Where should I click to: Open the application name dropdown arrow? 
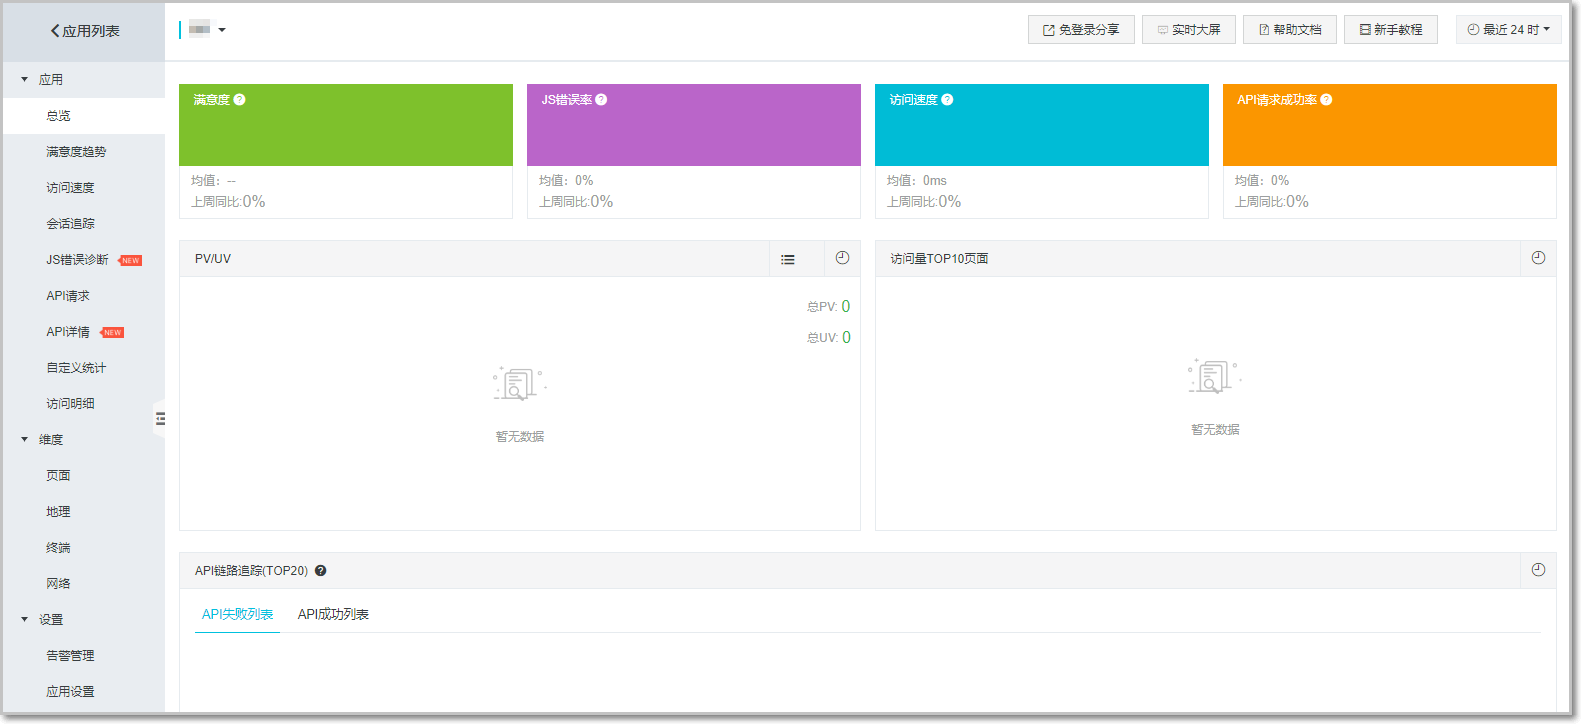pyautogui.click(x=222, y=30)
